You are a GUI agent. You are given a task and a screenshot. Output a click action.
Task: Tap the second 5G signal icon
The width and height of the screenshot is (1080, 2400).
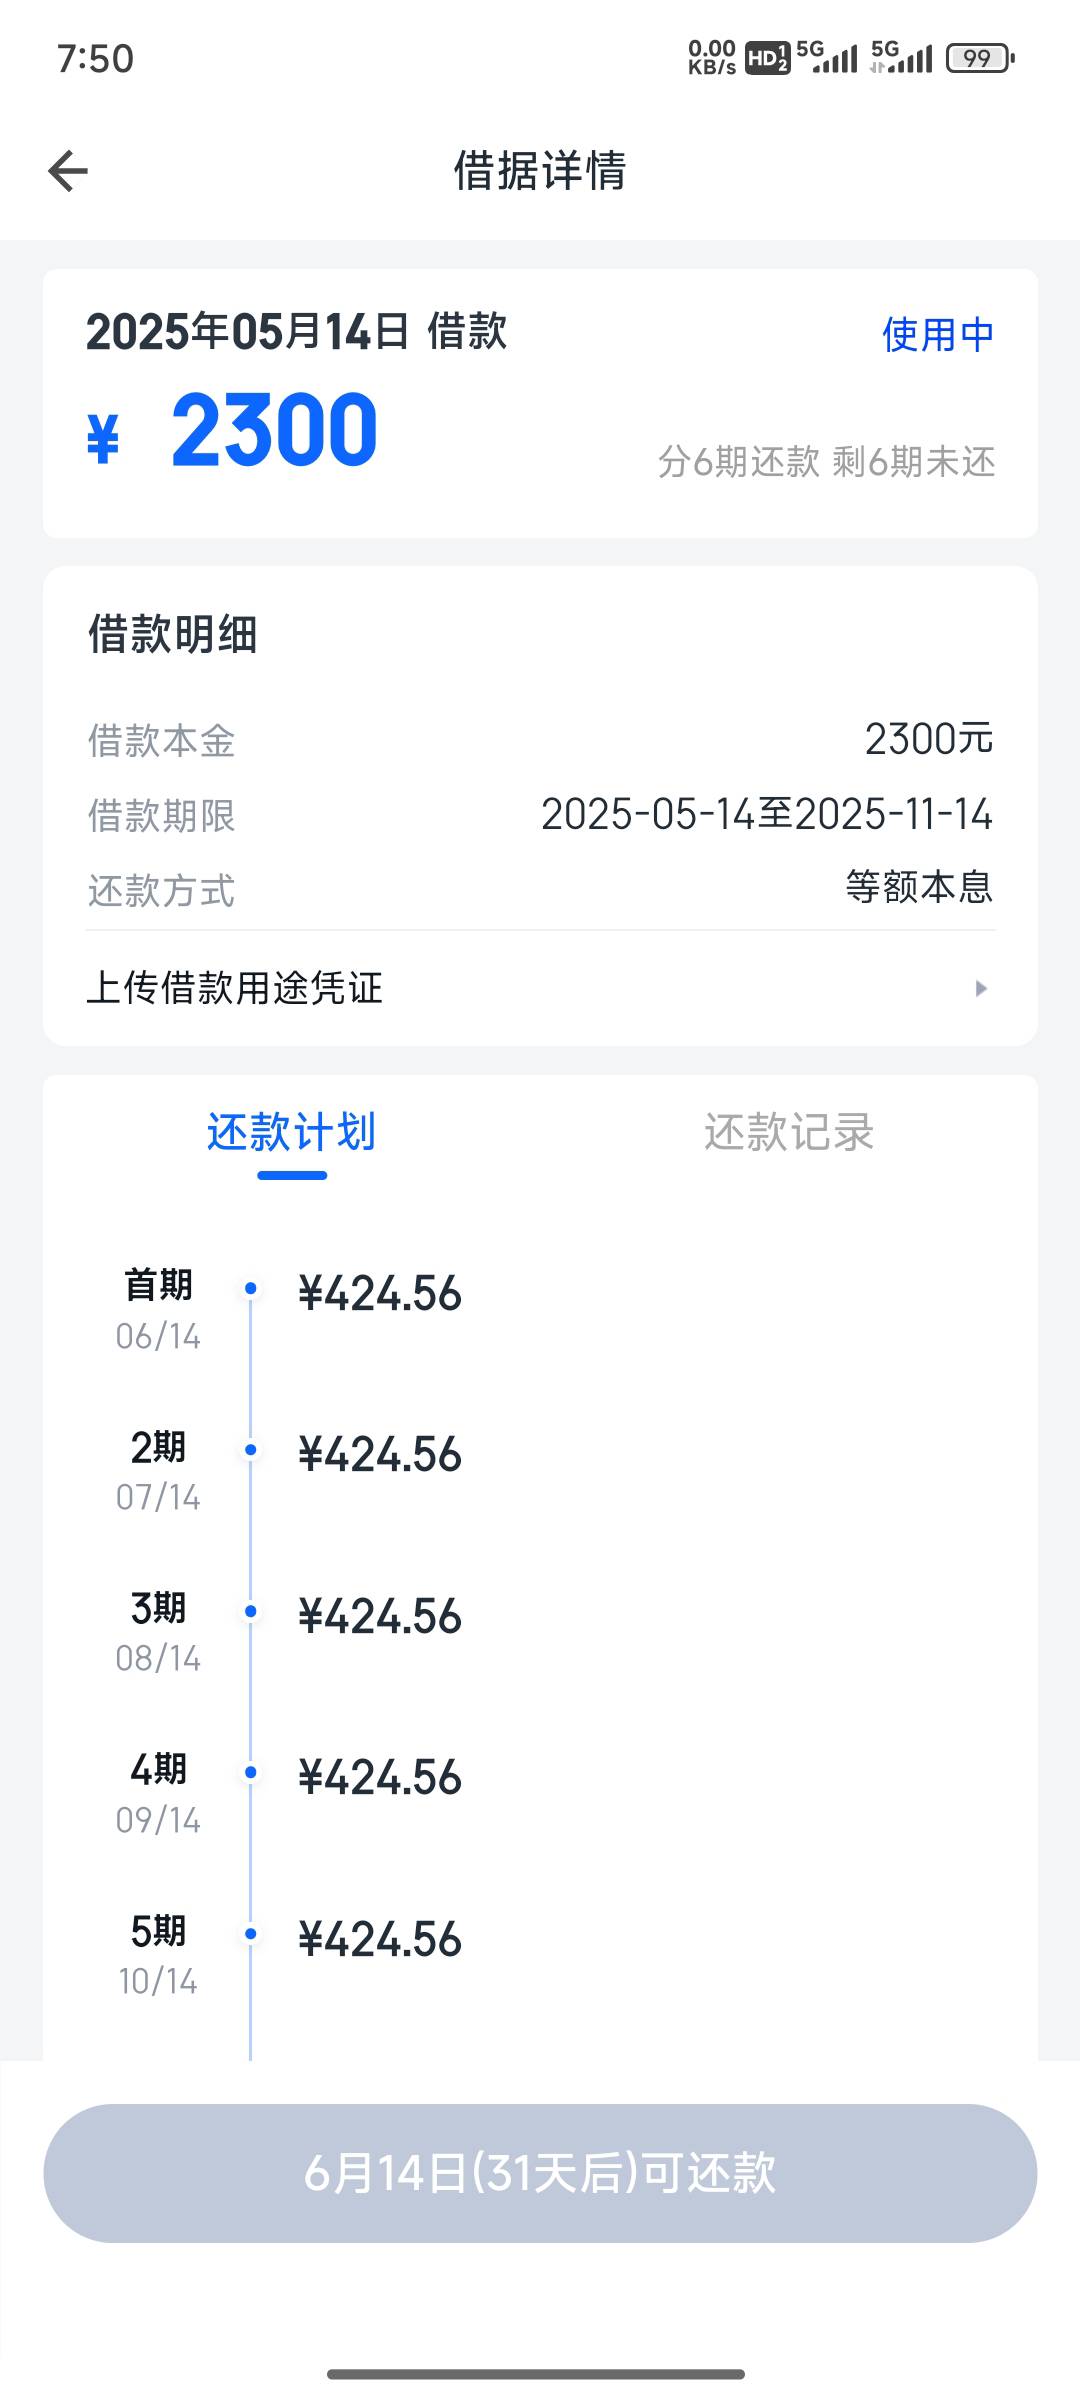click(x=901, y=57)
